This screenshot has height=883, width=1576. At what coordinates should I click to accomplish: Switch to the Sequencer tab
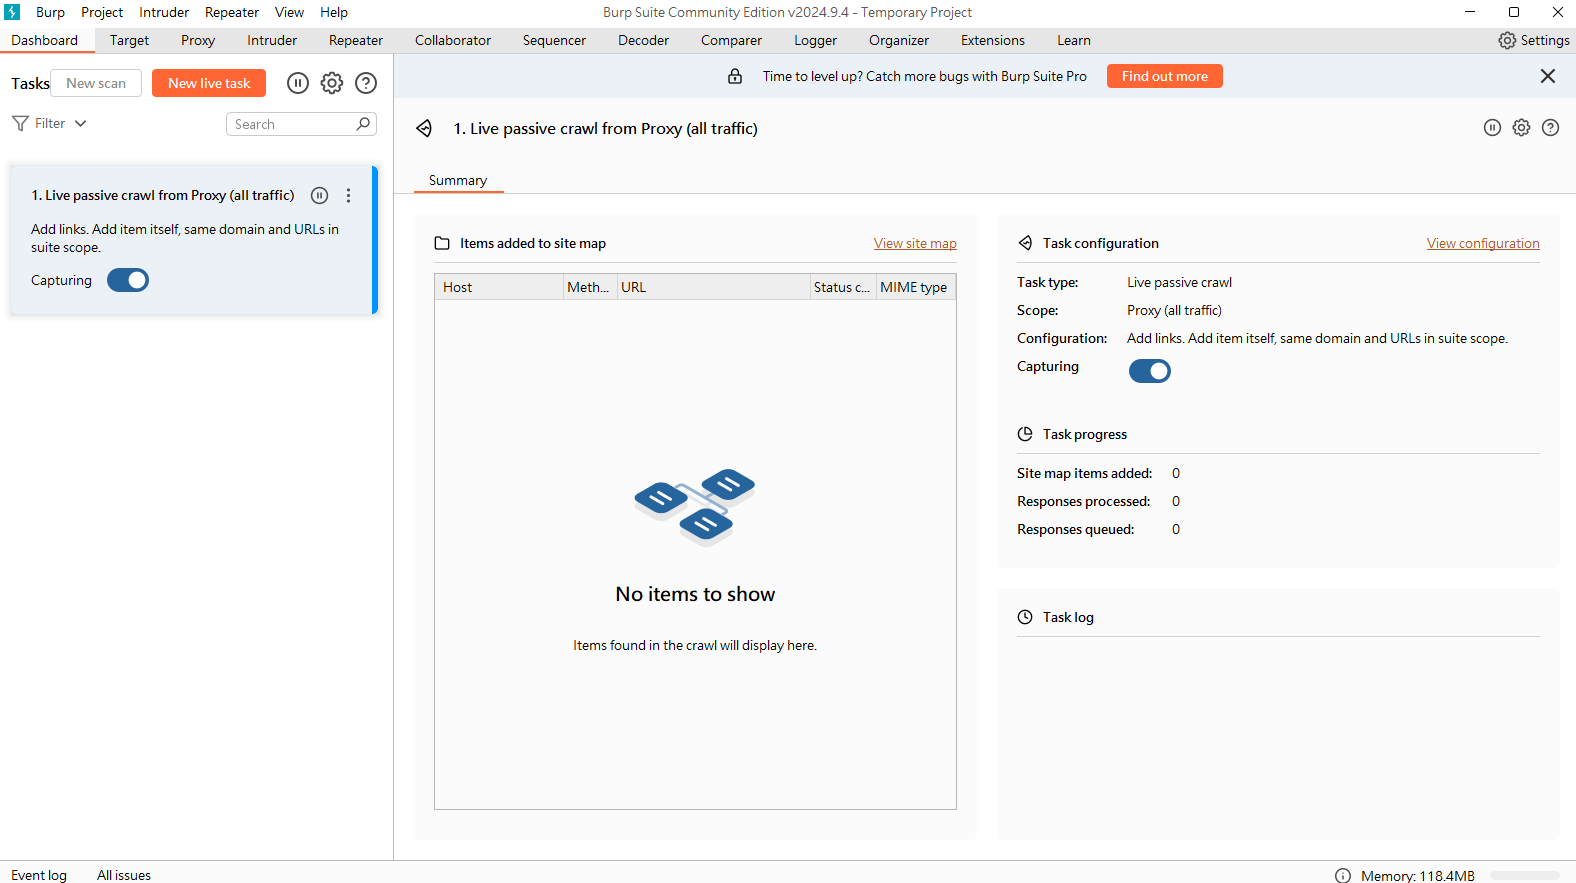(x=554, y=40)
